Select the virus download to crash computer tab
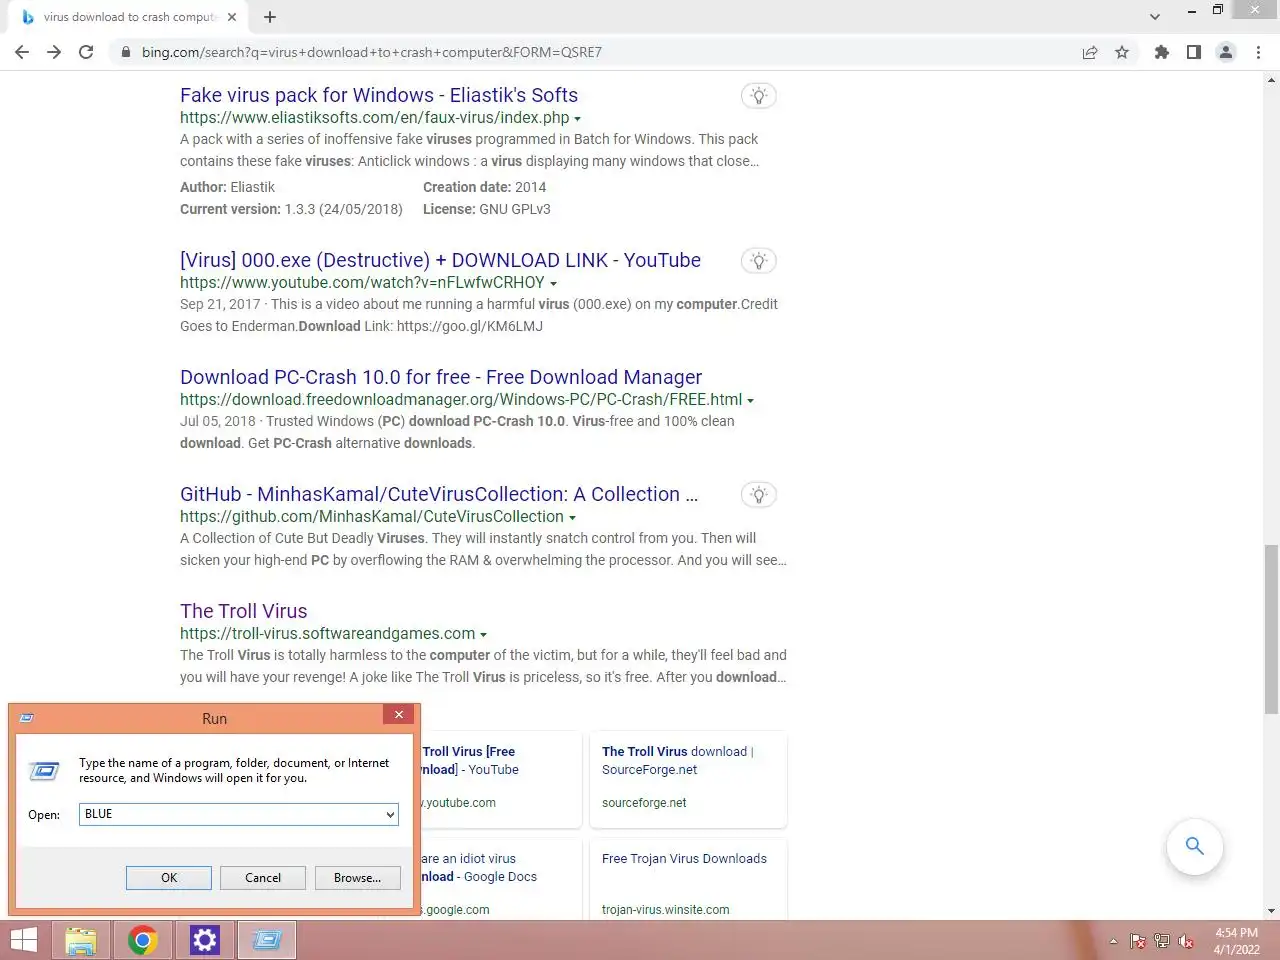This screenshot has width=1280, height=960. (x=130, y=17)
